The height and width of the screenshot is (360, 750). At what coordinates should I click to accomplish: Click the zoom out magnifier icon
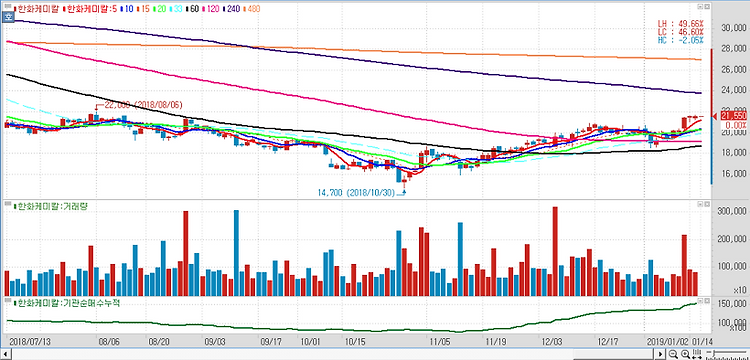click(x=673, y=354)
